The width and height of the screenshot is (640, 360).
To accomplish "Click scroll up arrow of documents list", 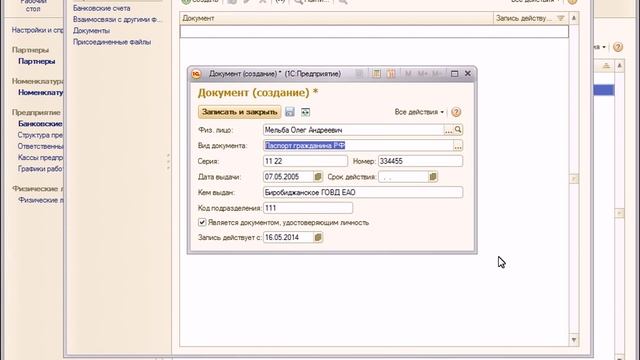I will [x=574, y=18].
